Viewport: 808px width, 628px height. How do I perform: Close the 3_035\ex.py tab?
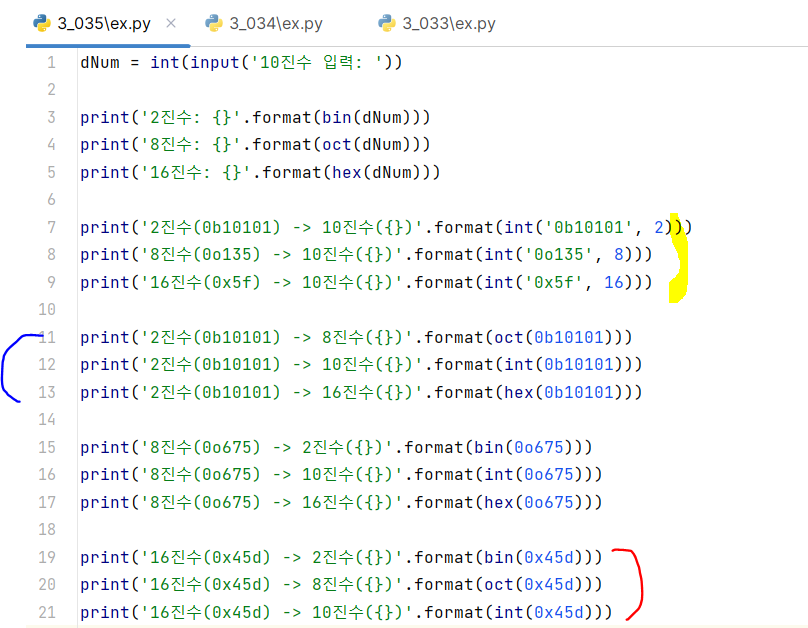pyautogui.click(x=171, y=23)
